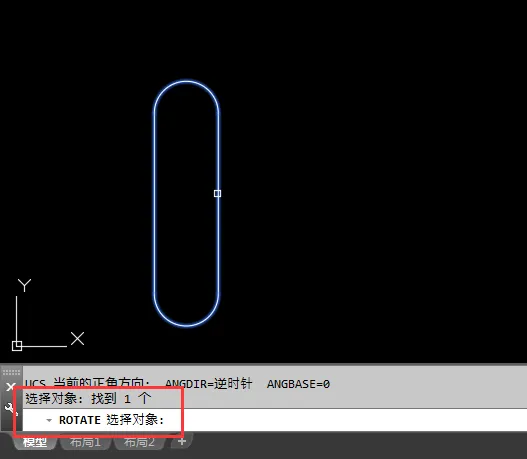Close the command line window
Screen dimensions: 527x459
tap(10, 387)
